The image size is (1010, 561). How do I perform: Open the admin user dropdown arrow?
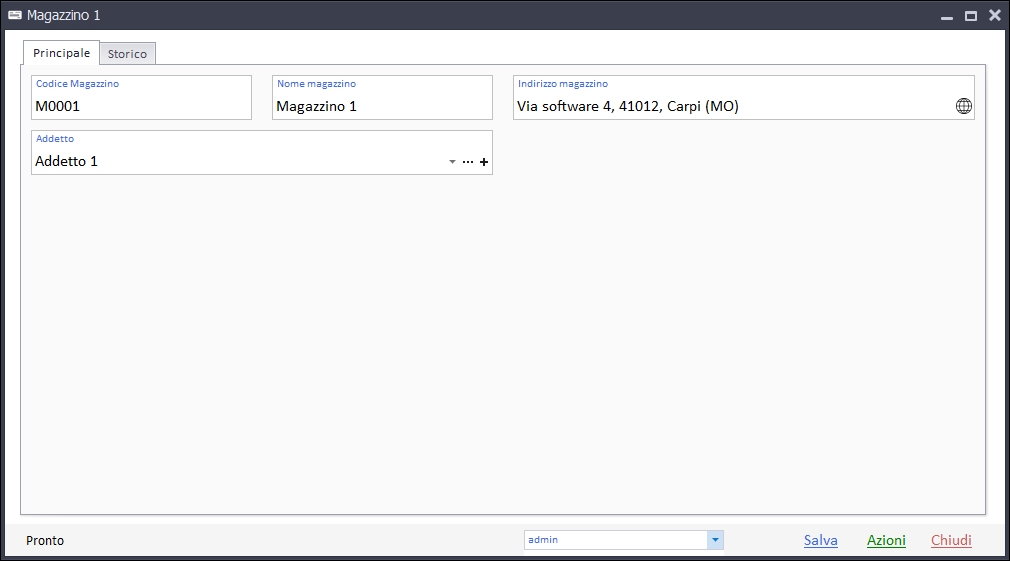(715, 540)
